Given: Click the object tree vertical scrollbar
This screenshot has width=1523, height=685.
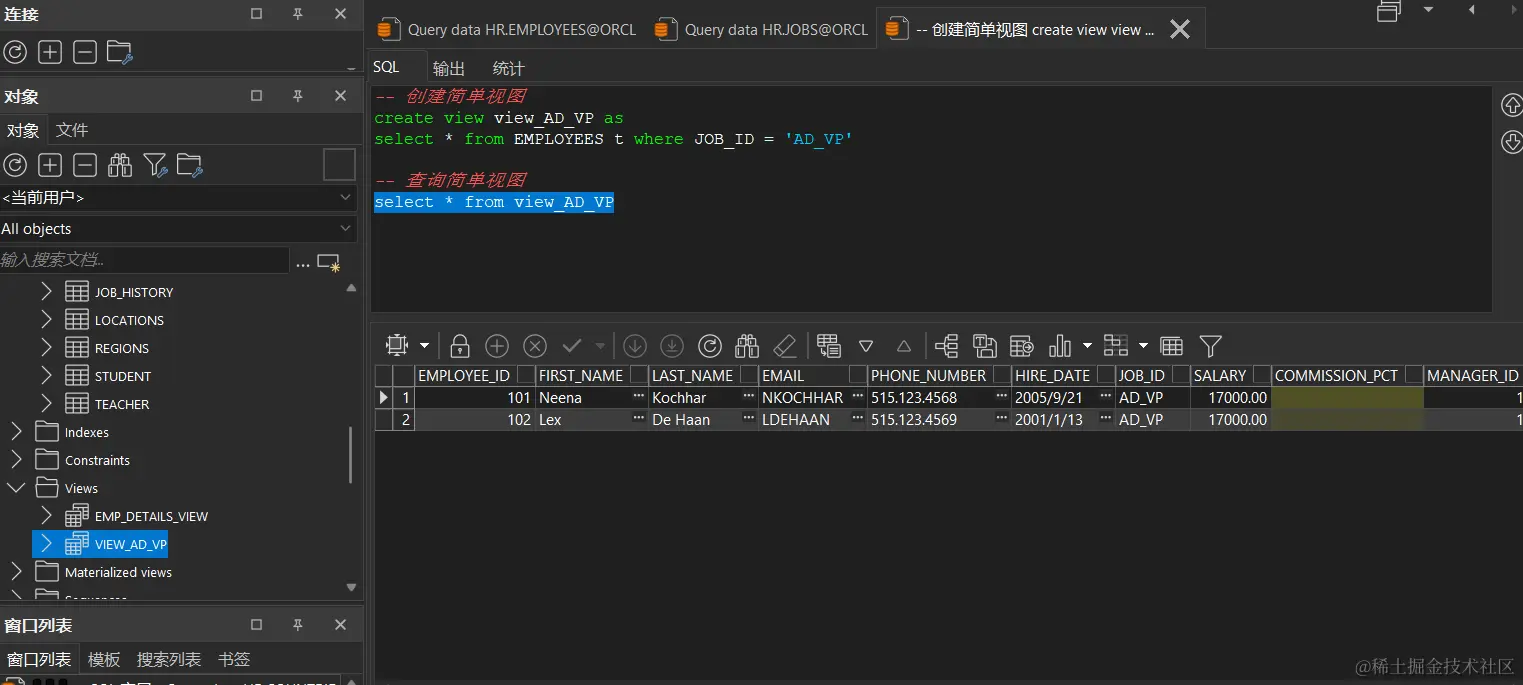Looking at the screenshot, I should click(351, 455).
